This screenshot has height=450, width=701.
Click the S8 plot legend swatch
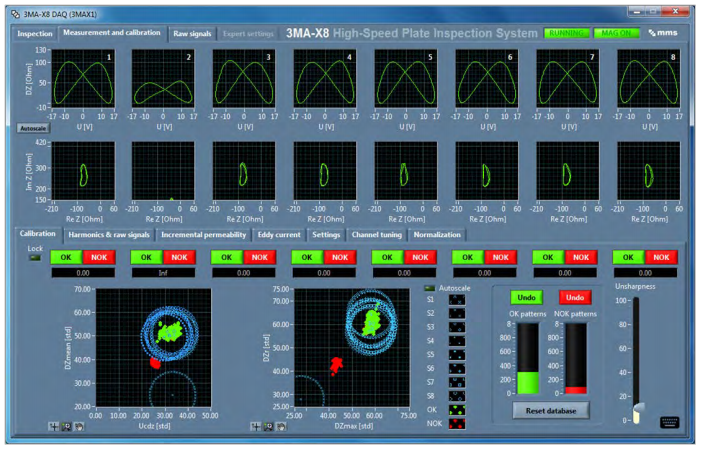coord(456,397)
